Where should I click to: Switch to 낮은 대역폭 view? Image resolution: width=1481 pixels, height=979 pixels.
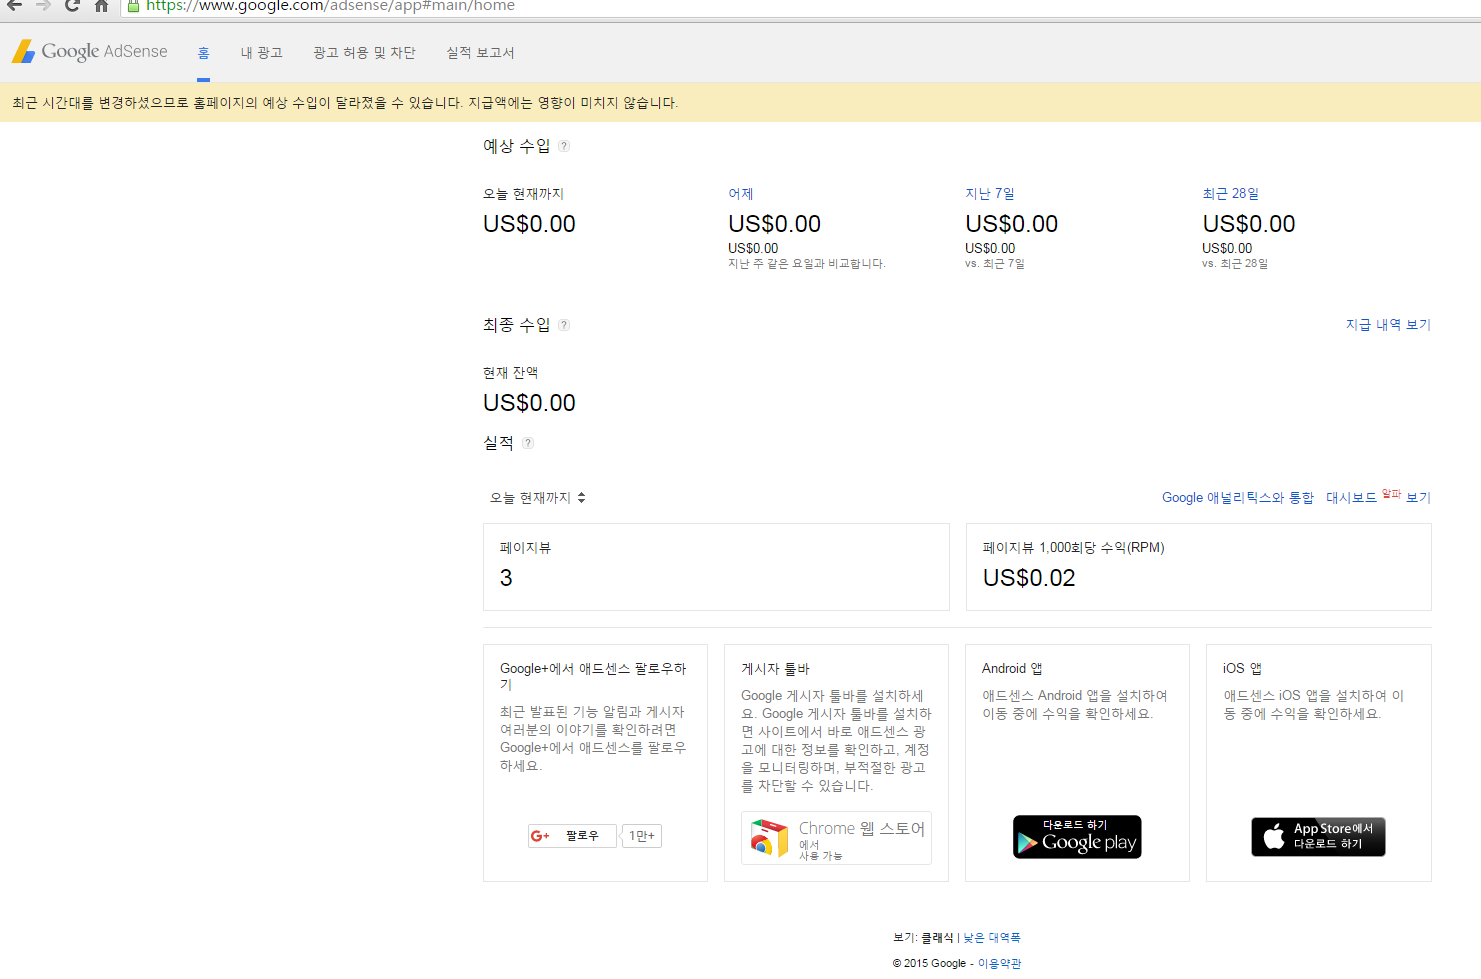coord(992,938)
